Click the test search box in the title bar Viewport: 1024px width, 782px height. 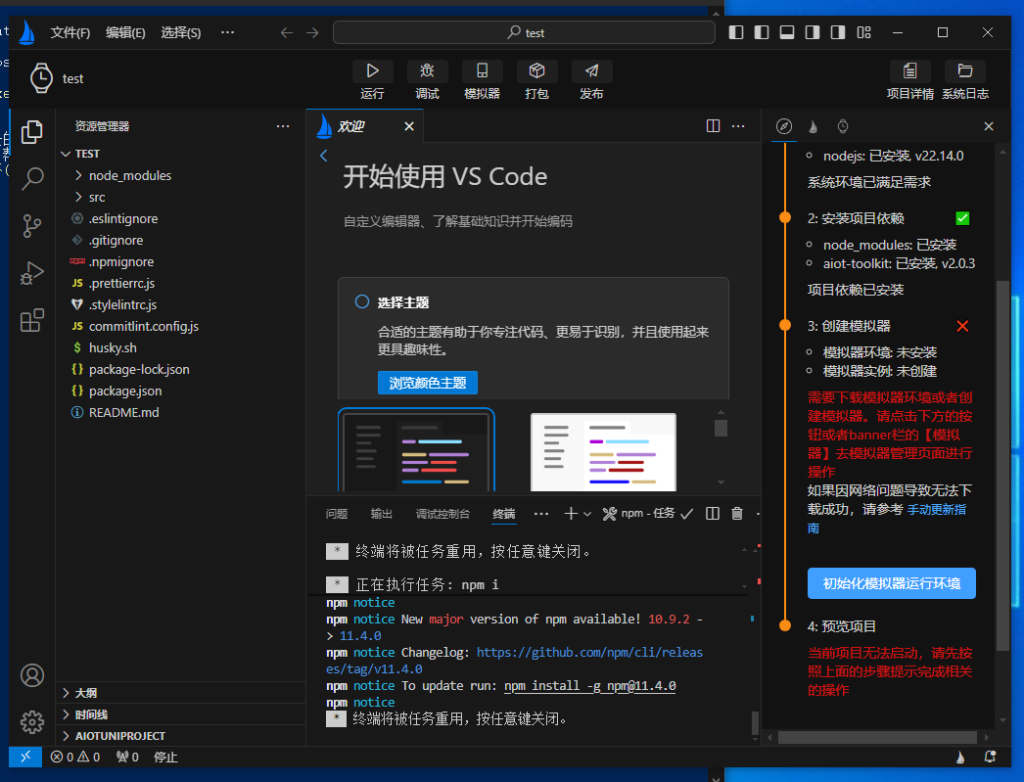(x=524, y=33)
